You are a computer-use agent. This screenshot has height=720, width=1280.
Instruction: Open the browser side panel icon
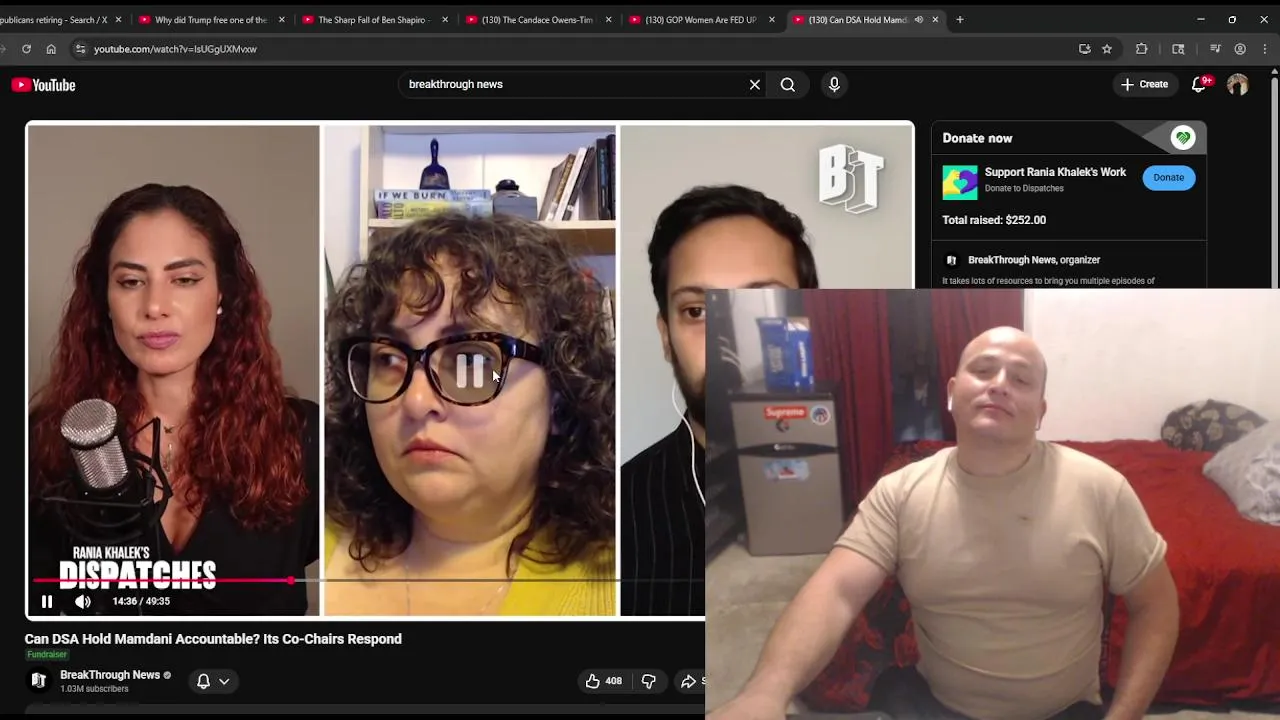click(x=1178, y=49)
